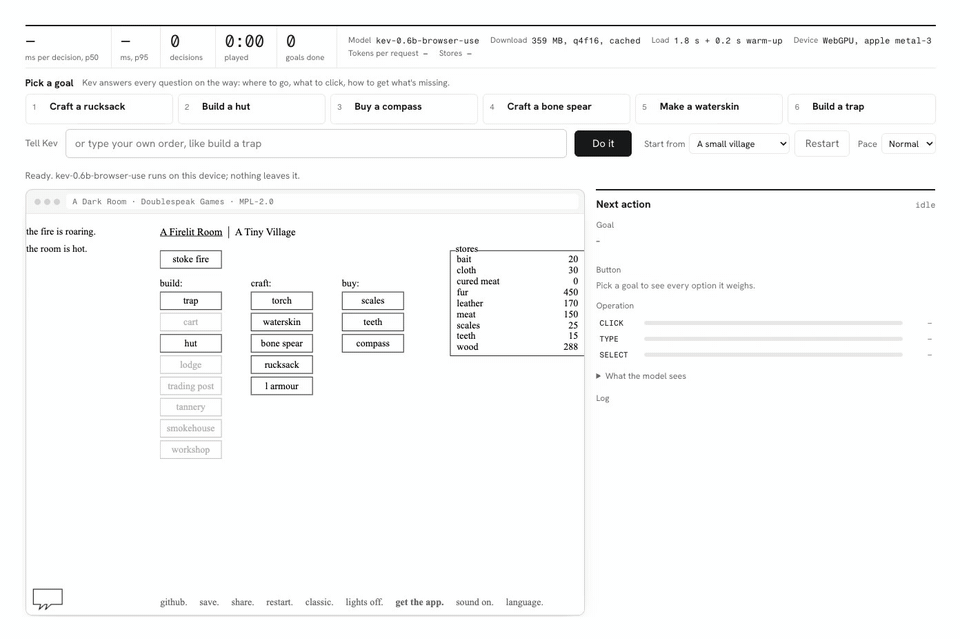The height and width of the screenshot is (639, 960).
Task: Buy teeth
Action: (373, 322)
